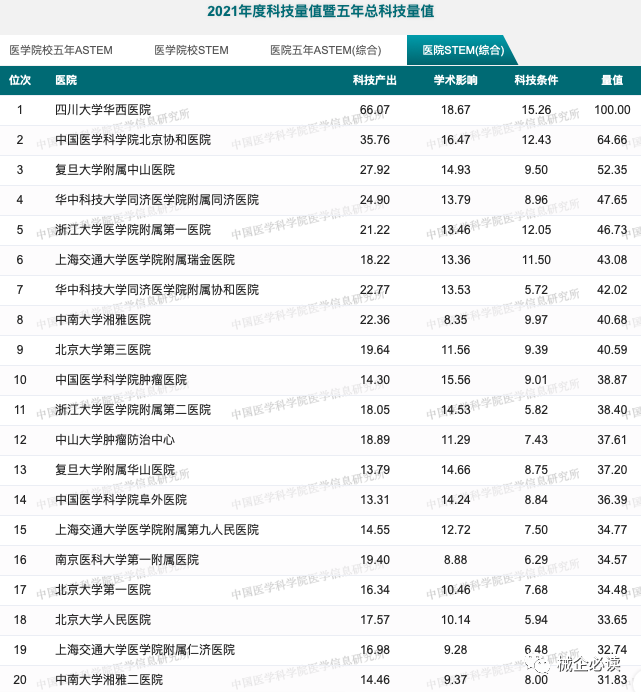Click the 8.88 学术影响 value
Viewport: 641px width, 692px height.
click(x=456, y=560)
